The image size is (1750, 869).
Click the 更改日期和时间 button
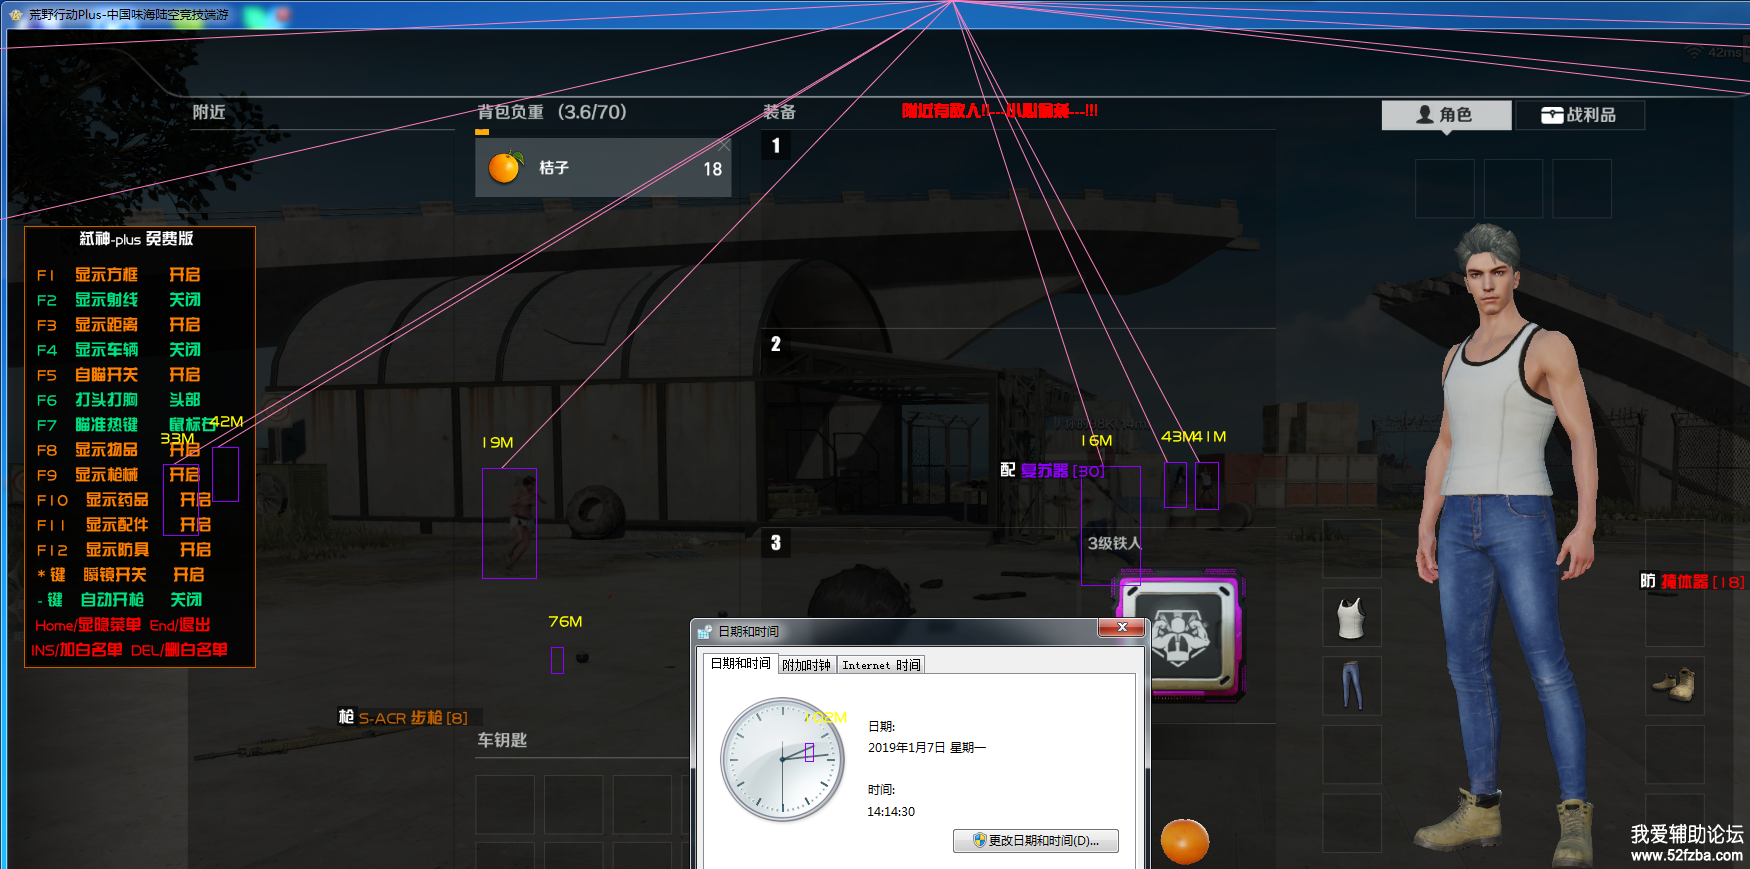coord(1035,841)
